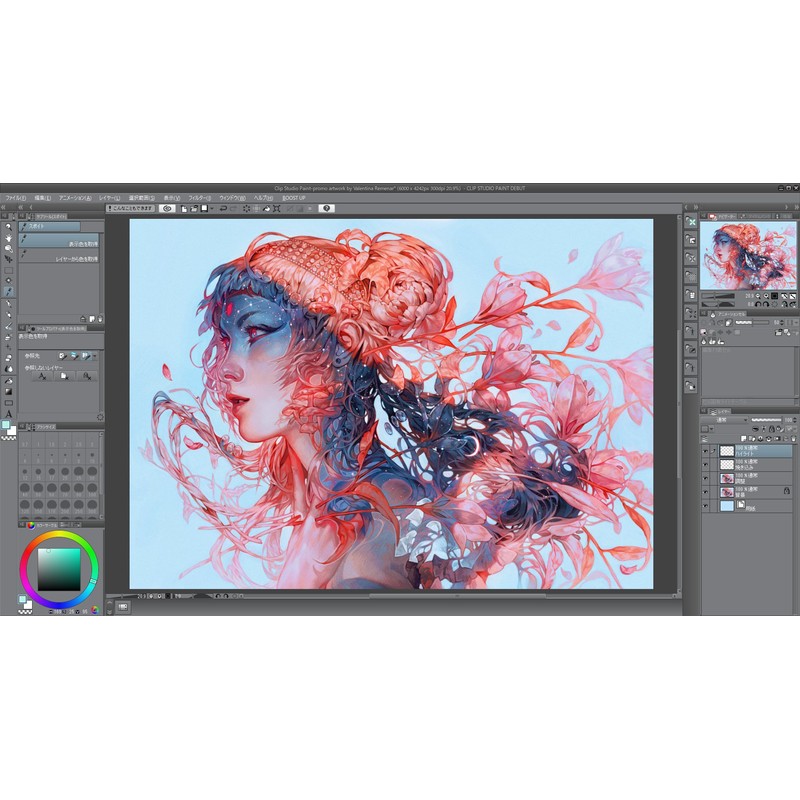The width and height of the screenshot is (800, 800).
Task: Select the Eyedropper tool in the toolbox
Action: pos(9,292)
